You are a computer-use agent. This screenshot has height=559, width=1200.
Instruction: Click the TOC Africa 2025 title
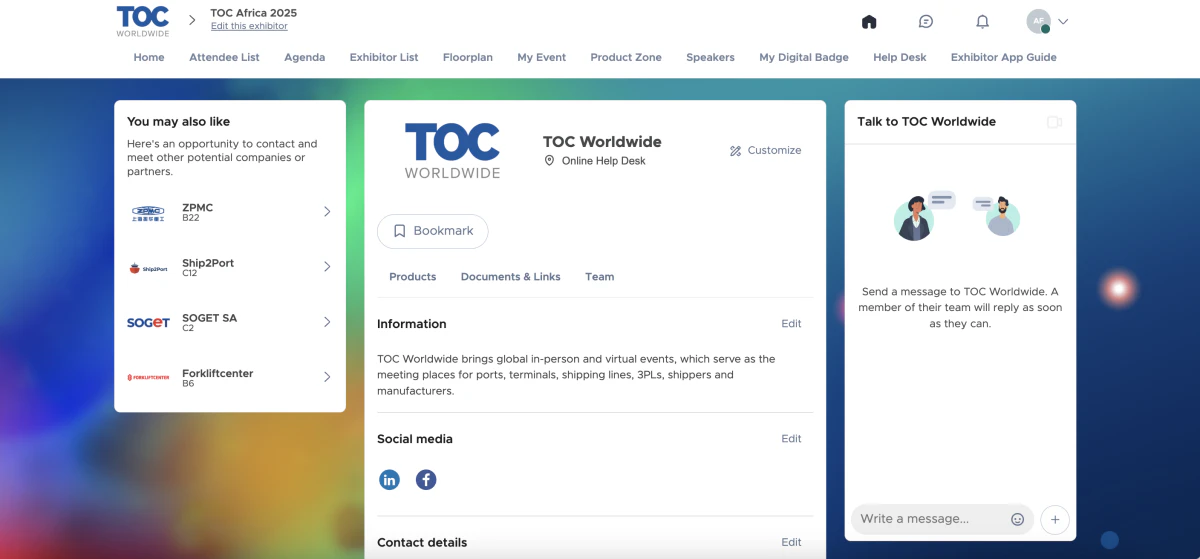pyautogui.click(x=254, y=13)
